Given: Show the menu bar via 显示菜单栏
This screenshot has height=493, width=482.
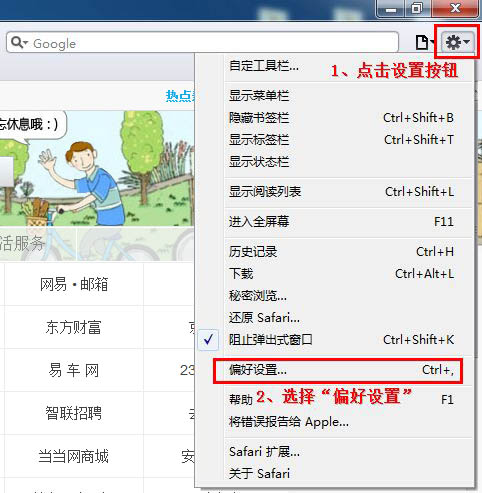Looking at the screenshot, I should pyautogui.click(x=335, y=96).
